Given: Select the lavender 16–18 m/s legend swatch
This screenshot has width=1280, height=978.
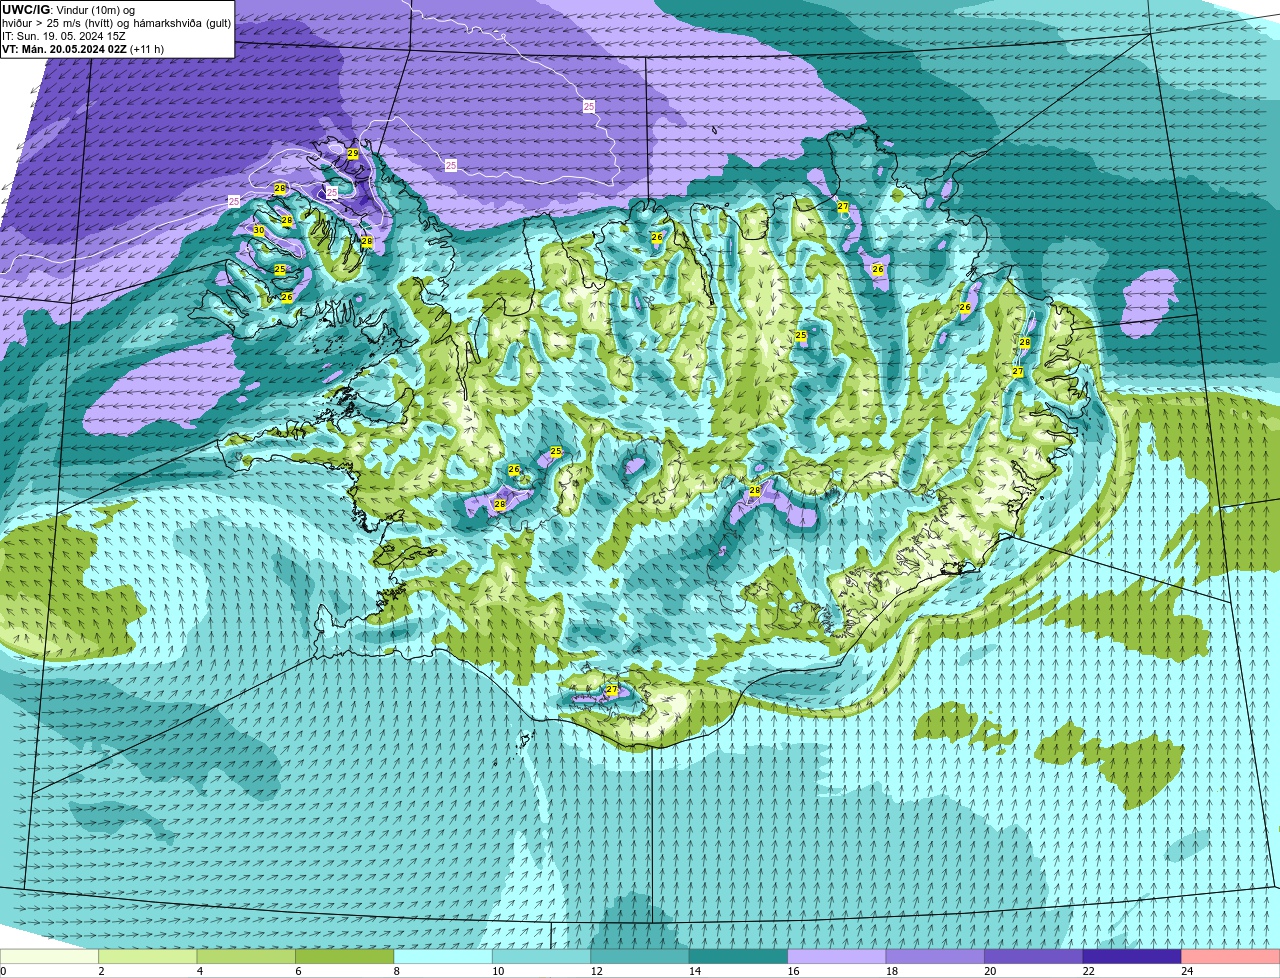Looking at the screenshot, I should point(837,956).
